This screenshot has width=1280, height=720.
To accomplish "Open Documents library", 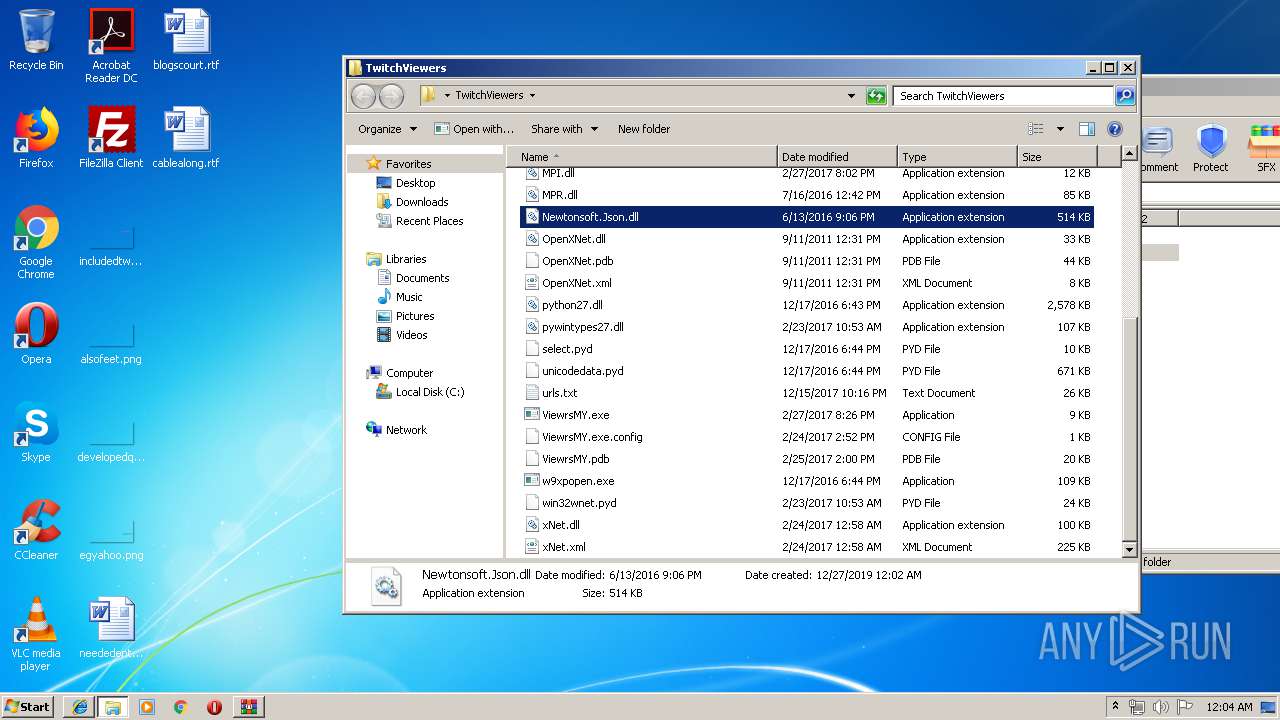I will tap(422, 278).
